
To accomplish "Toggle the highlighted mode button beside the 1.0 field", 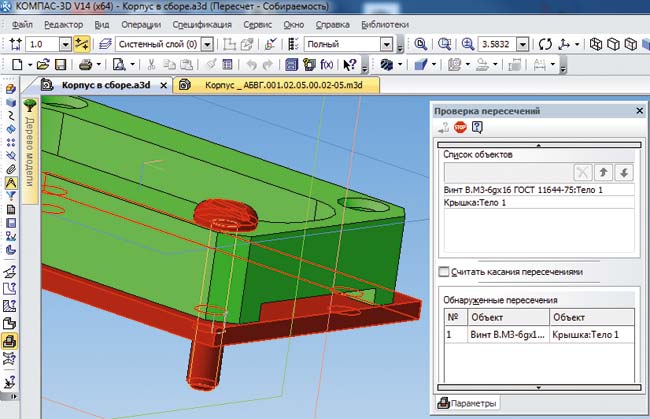I will pyautogui.click(x=82, y=45).
